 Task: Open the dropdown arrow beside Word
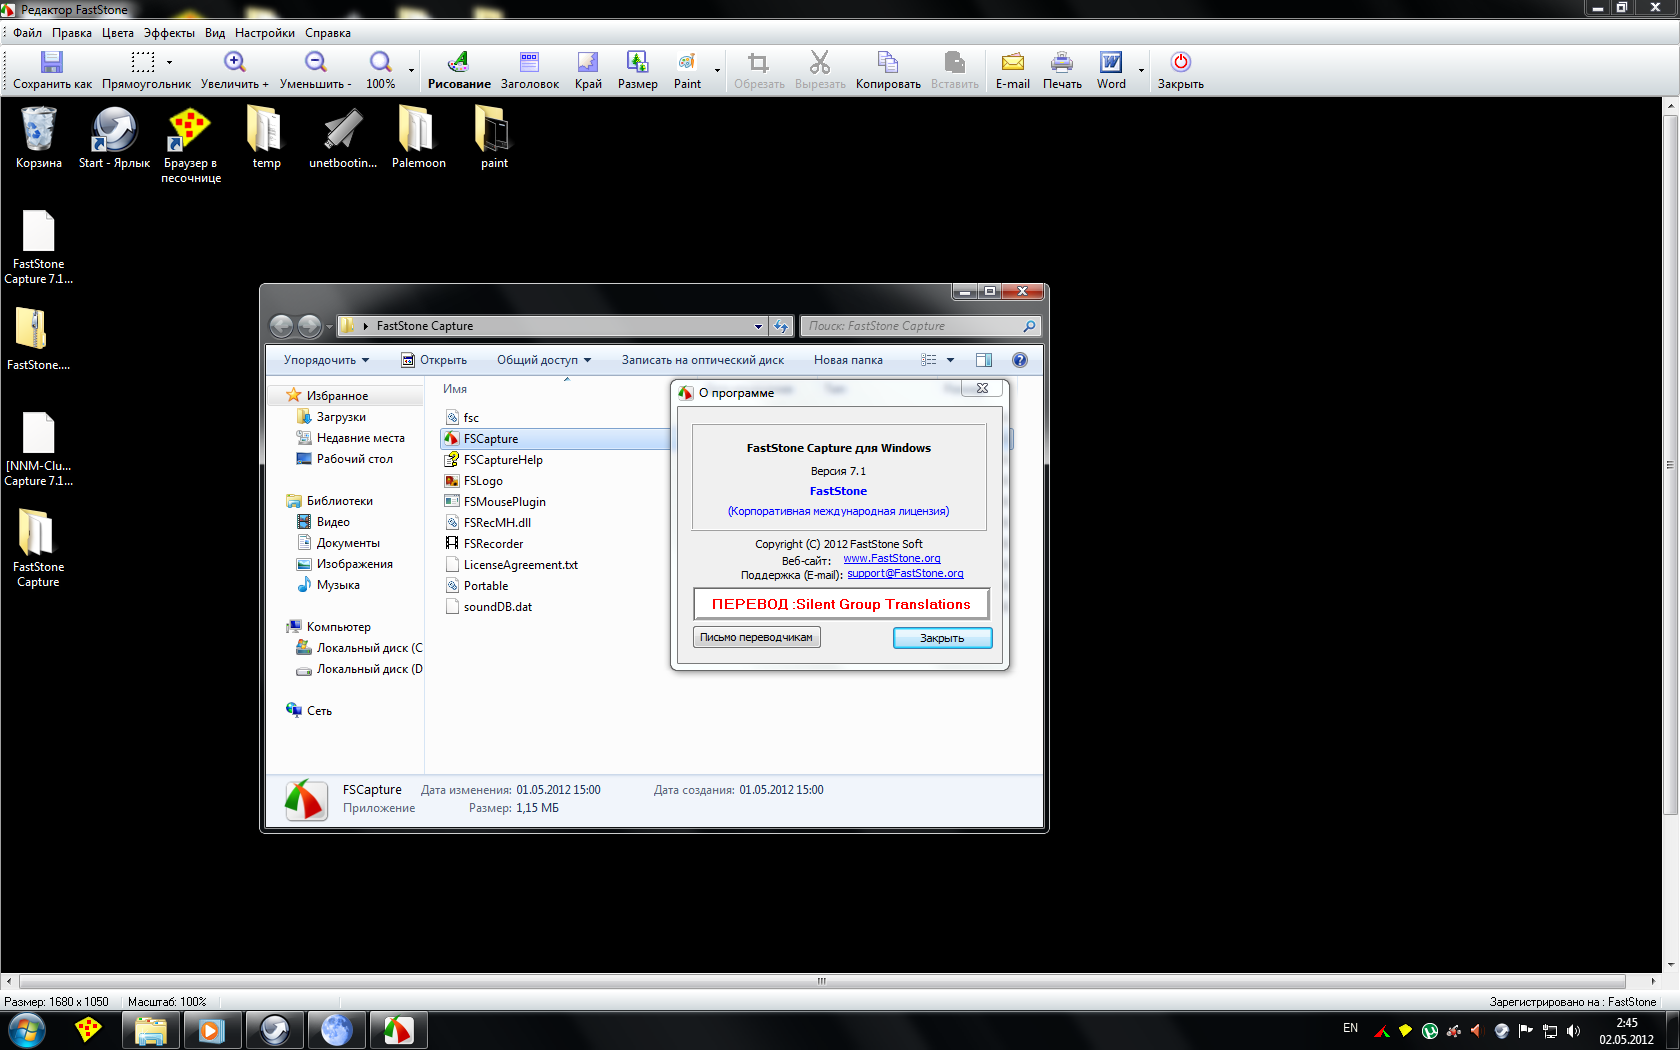[x=1141, y=70]
